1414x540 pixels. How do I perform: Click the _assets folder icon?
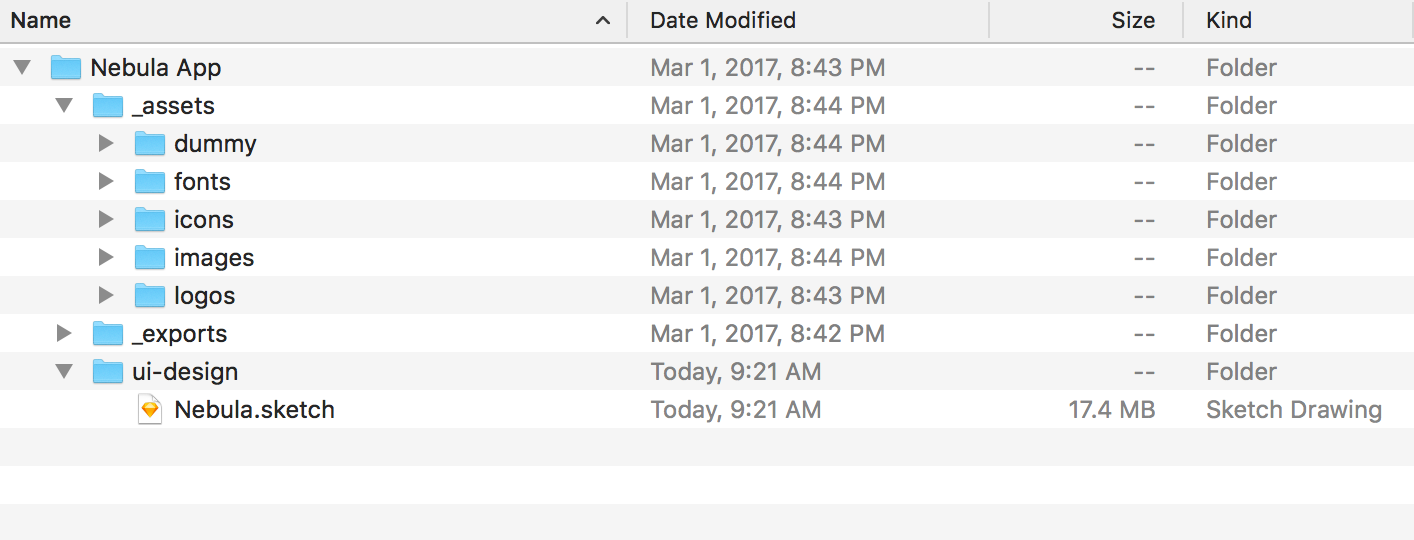(108, 106)
